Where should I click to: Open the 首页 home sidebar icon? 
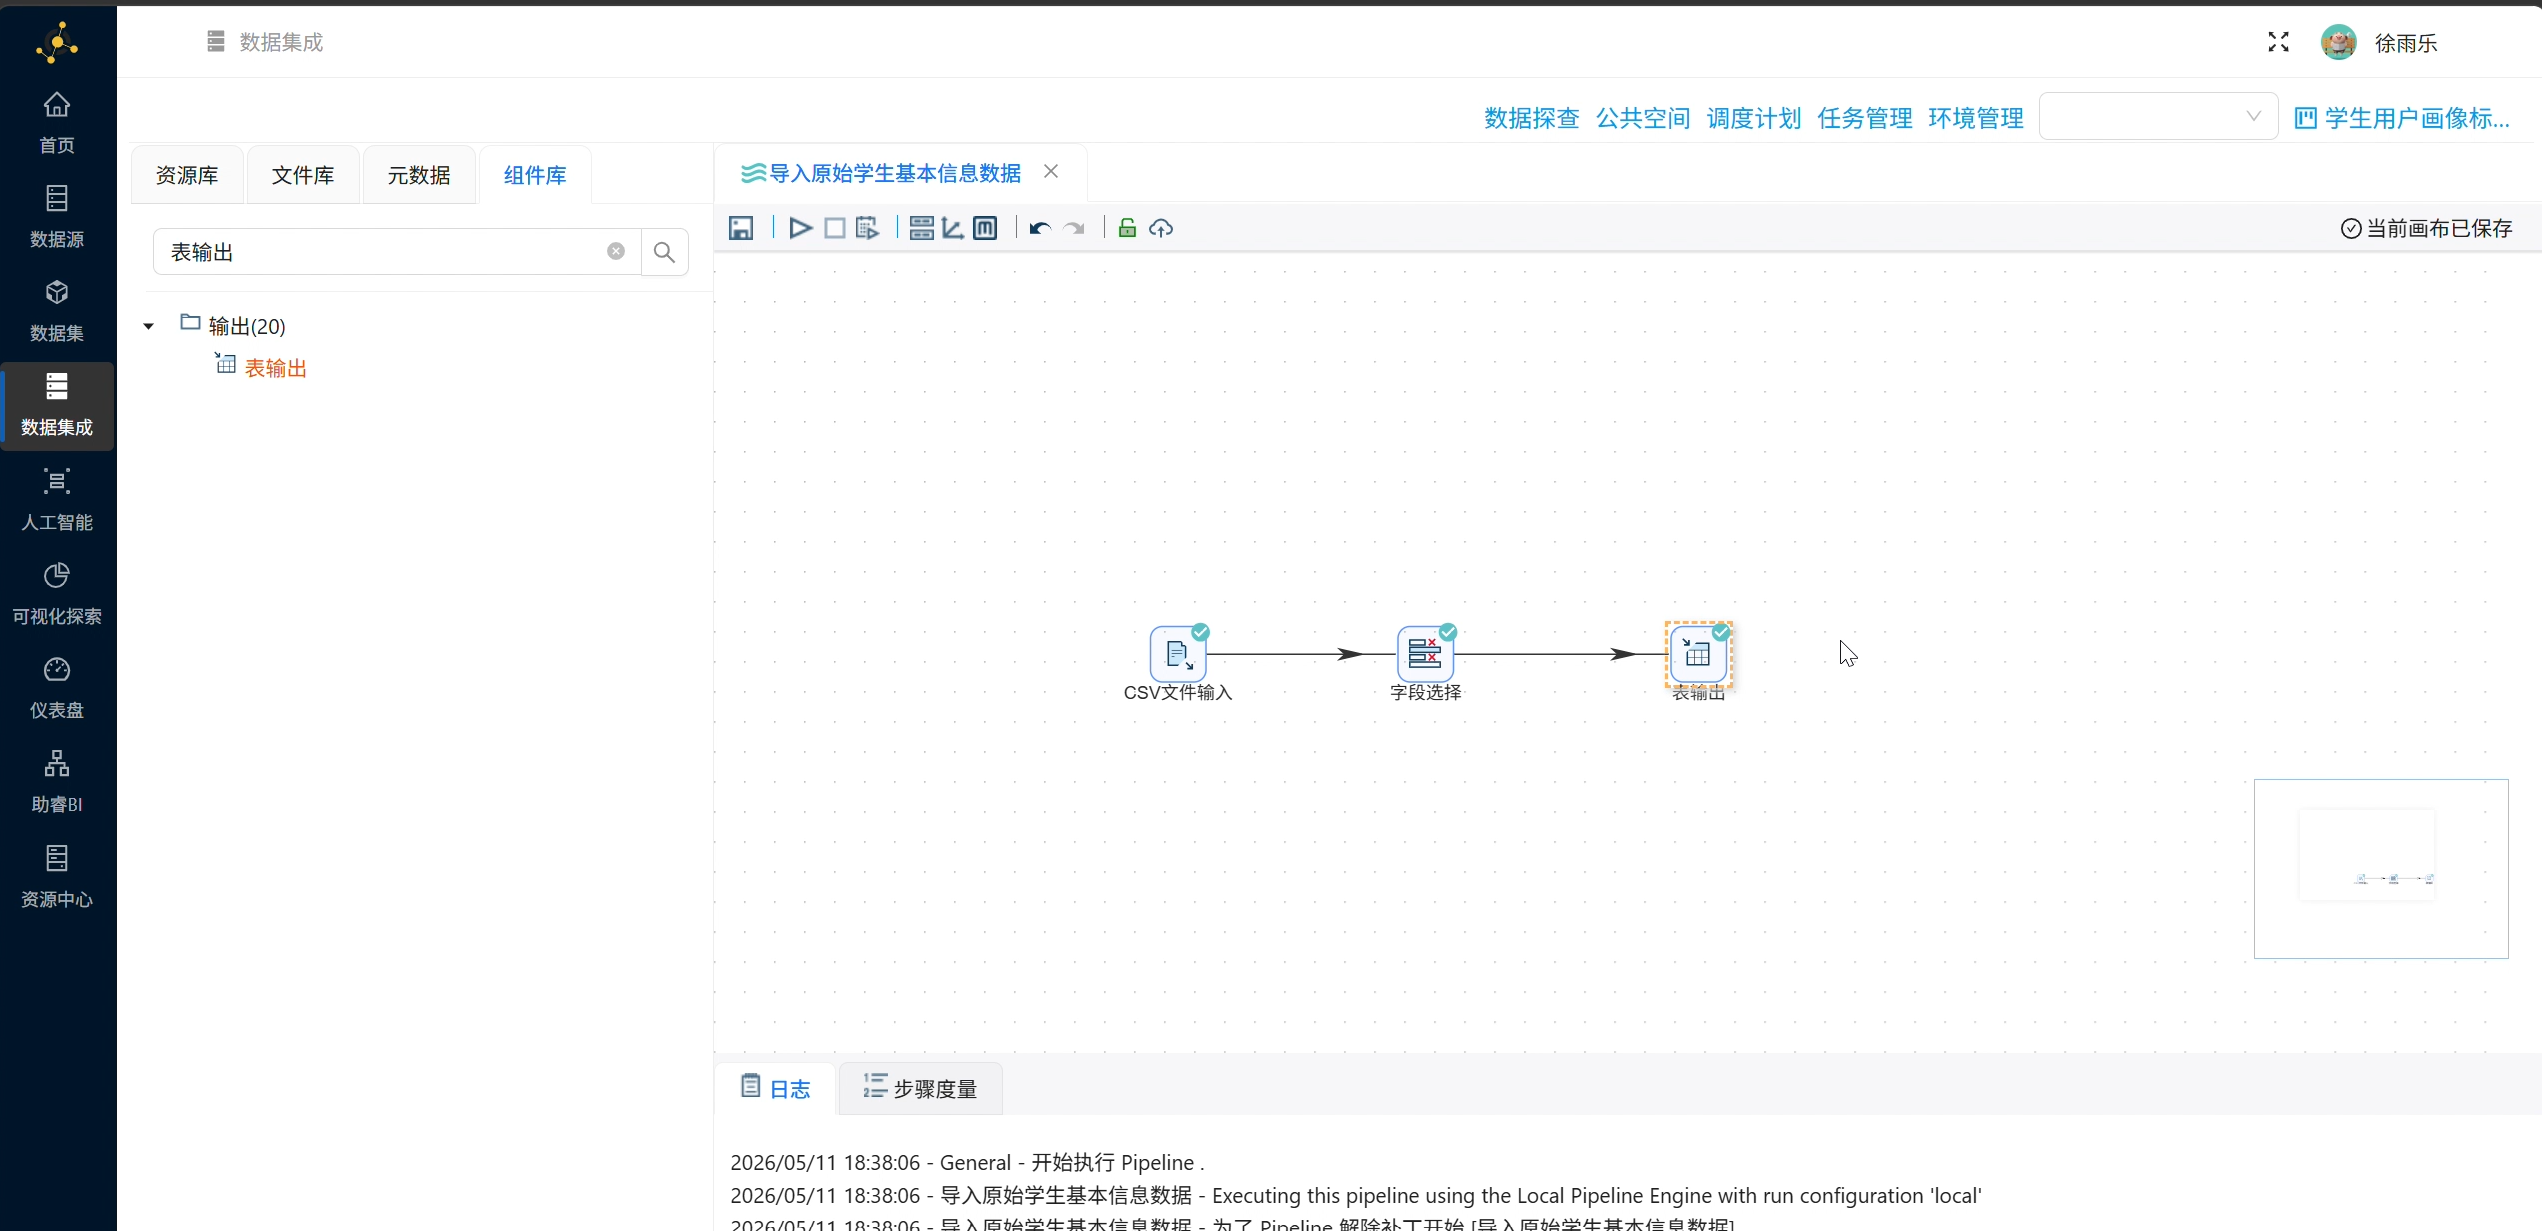(x=57, y=123)
